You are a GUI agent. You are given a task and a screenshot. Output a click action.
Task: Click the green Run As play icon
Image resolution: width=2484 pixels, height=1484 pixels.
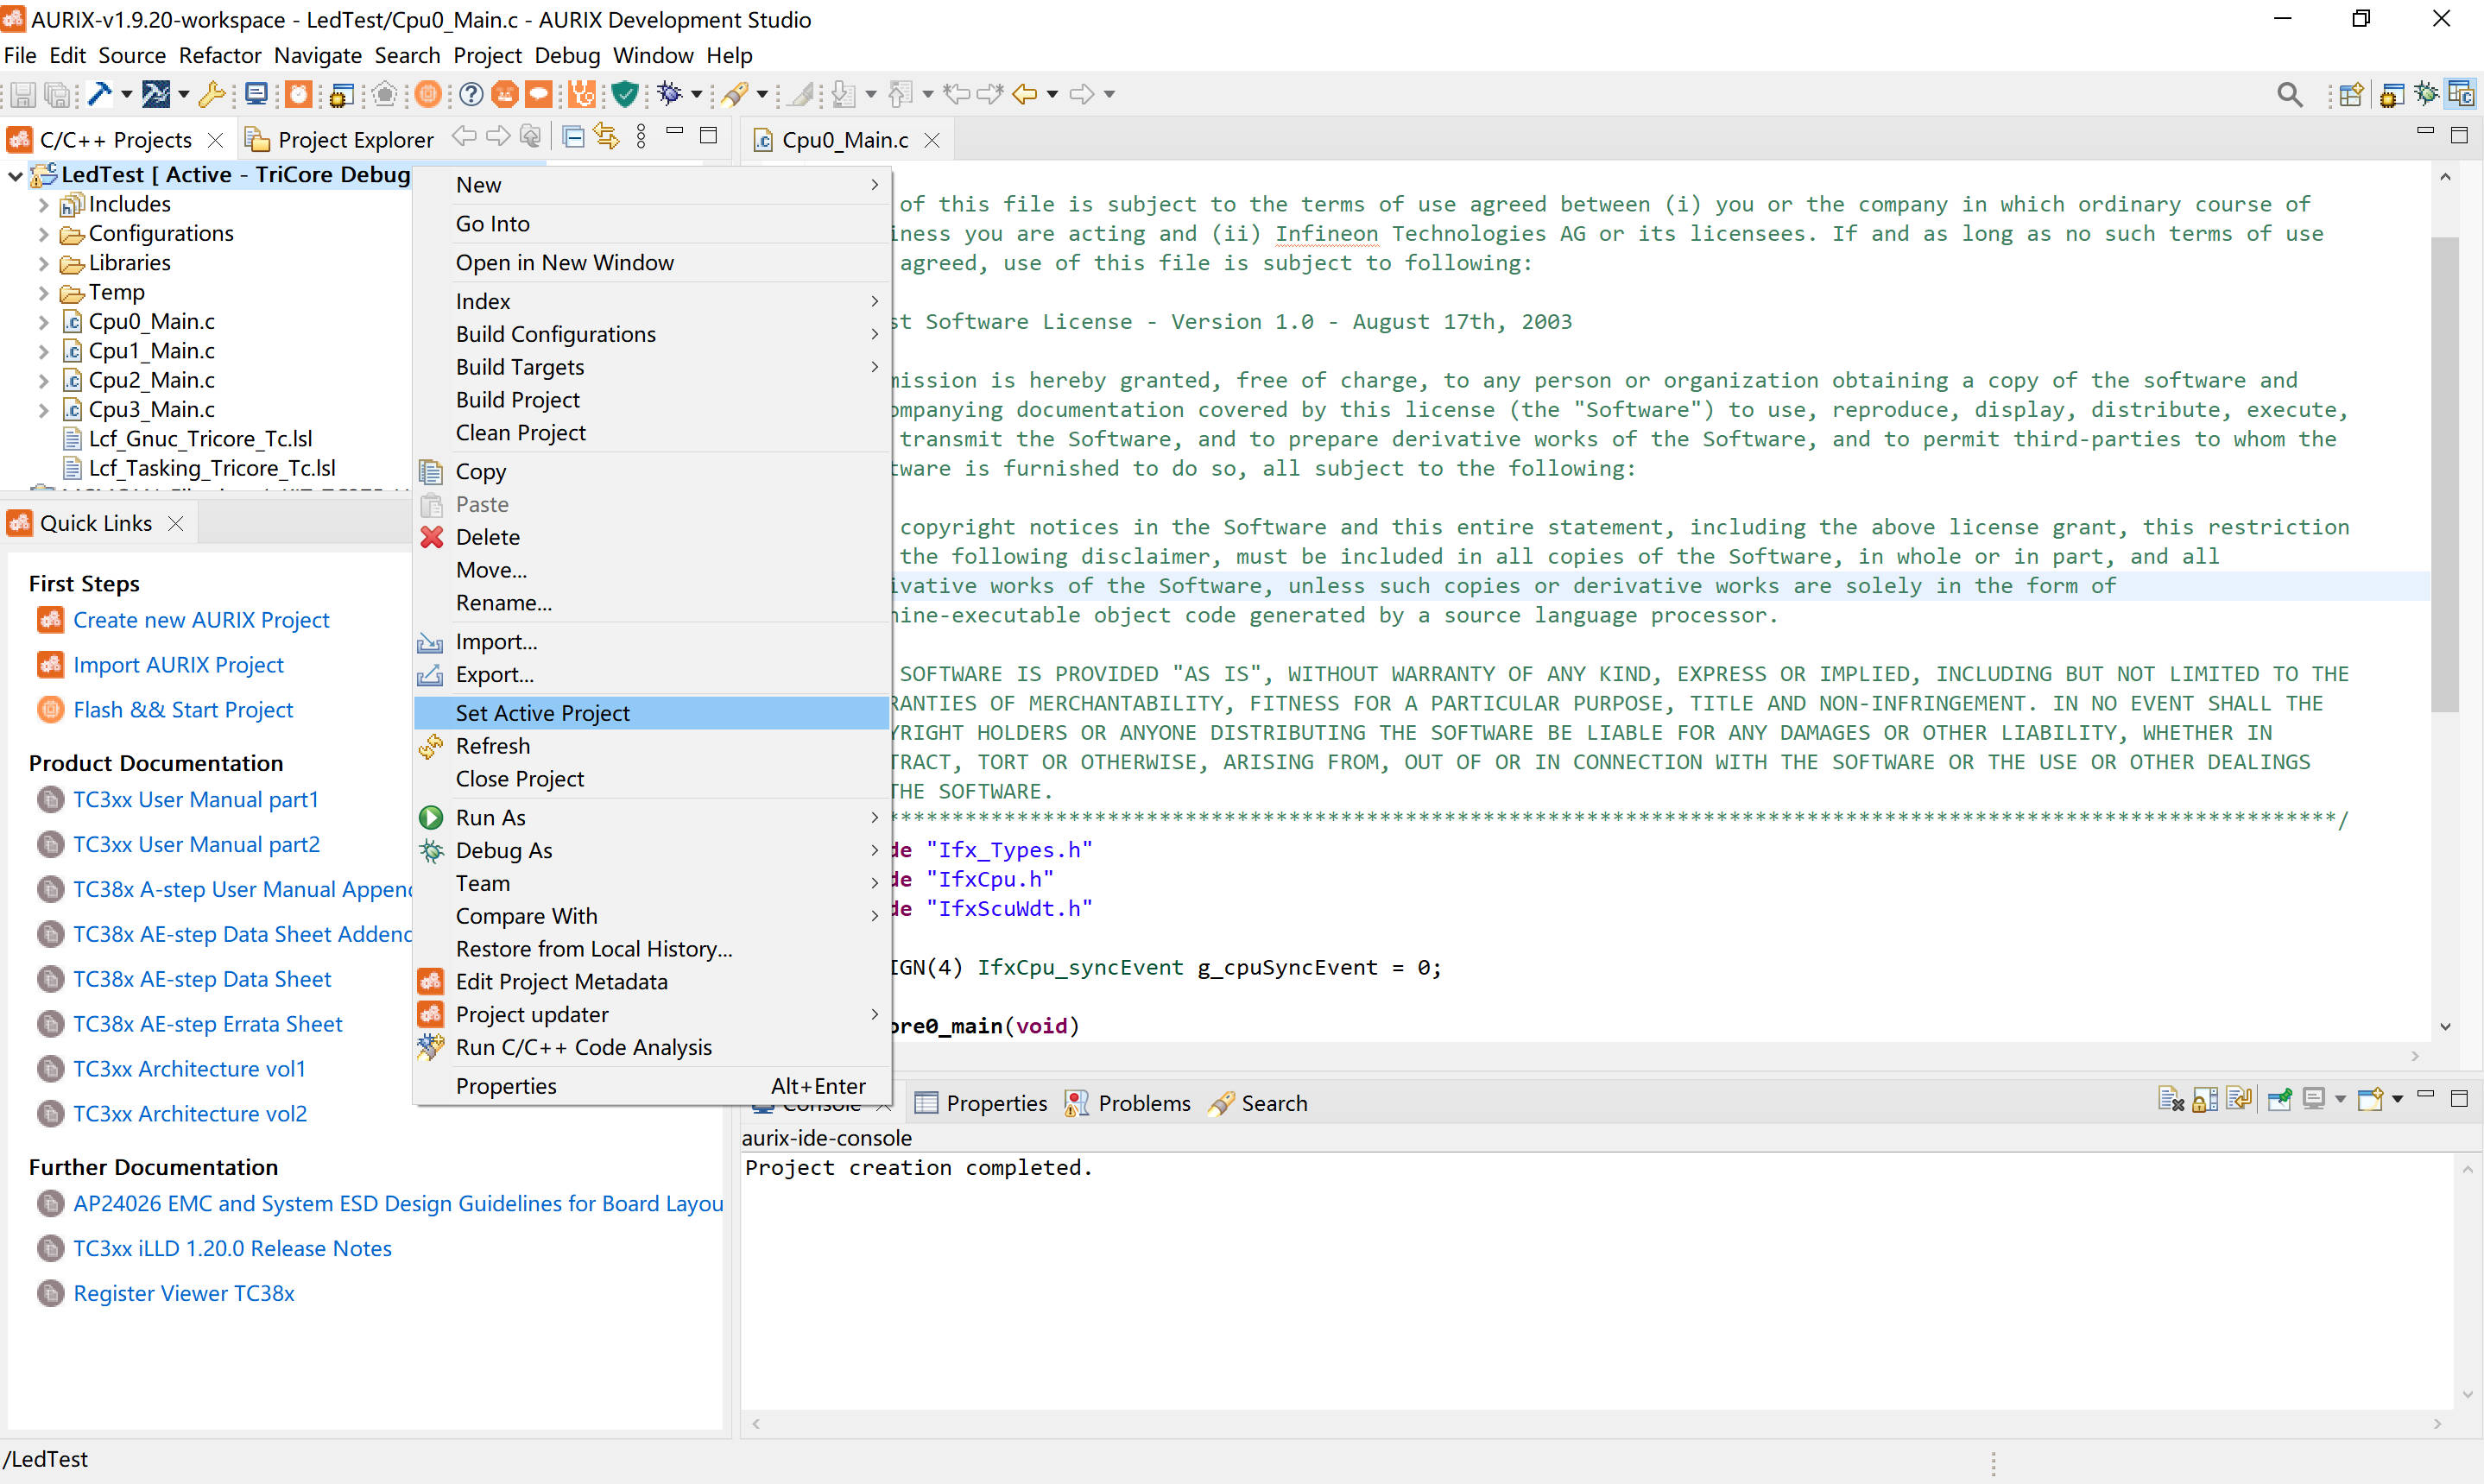(x=431, y=817)
